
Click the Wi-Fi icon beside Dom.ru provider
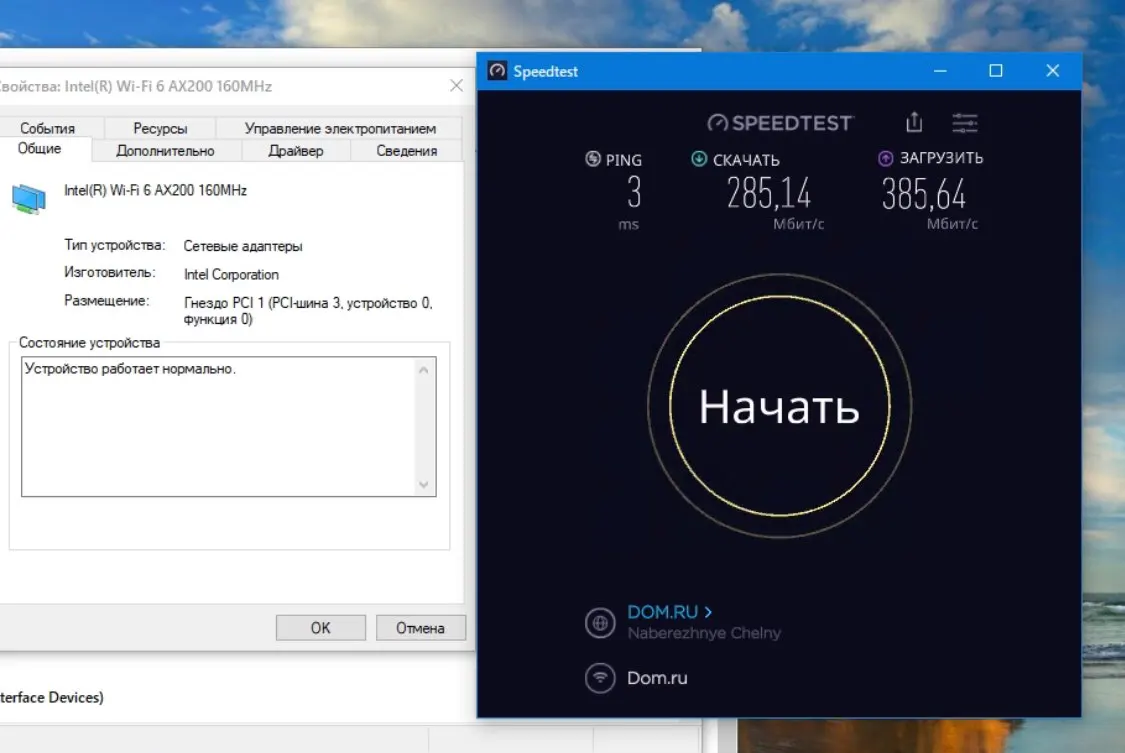[600, 678]
